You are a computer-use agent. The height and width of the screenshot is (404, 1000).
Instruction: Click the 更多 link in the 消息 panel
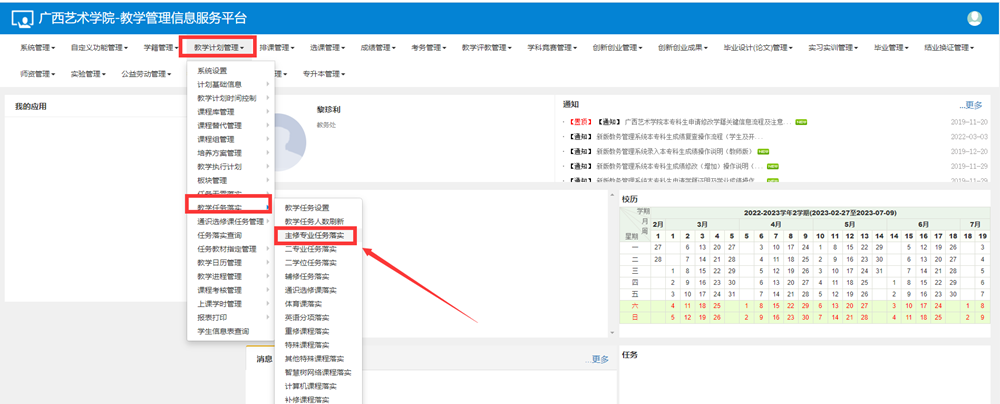[597, 359]
